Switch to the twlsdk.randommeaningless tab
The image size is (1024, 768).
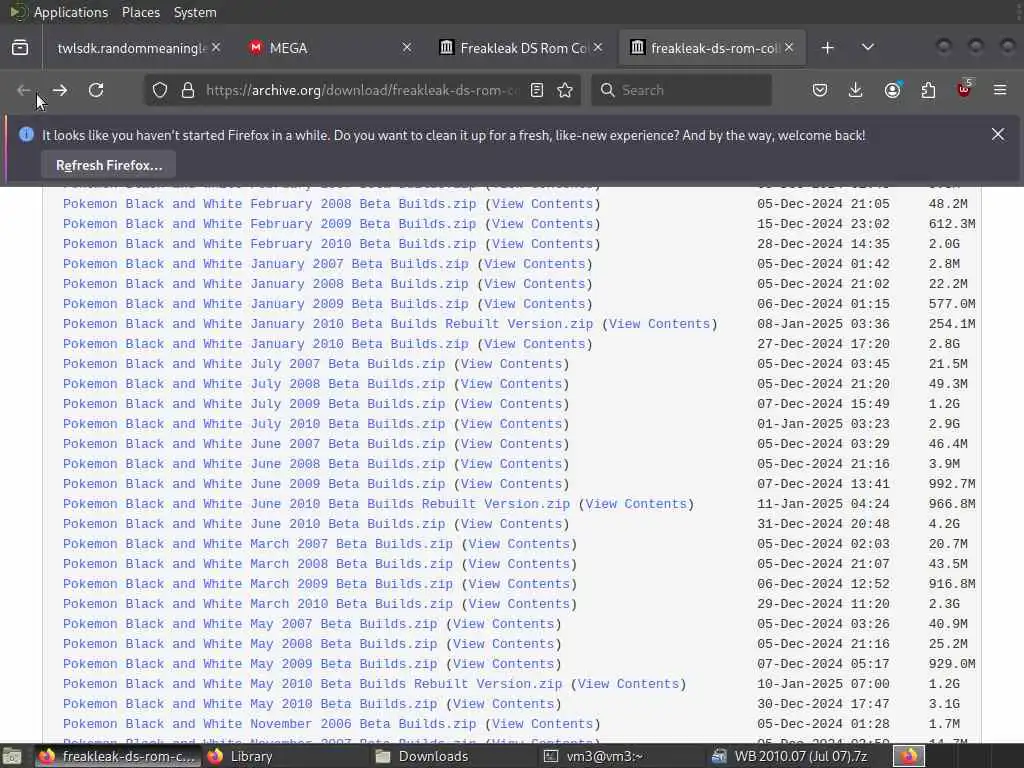[x=131, y=48]
